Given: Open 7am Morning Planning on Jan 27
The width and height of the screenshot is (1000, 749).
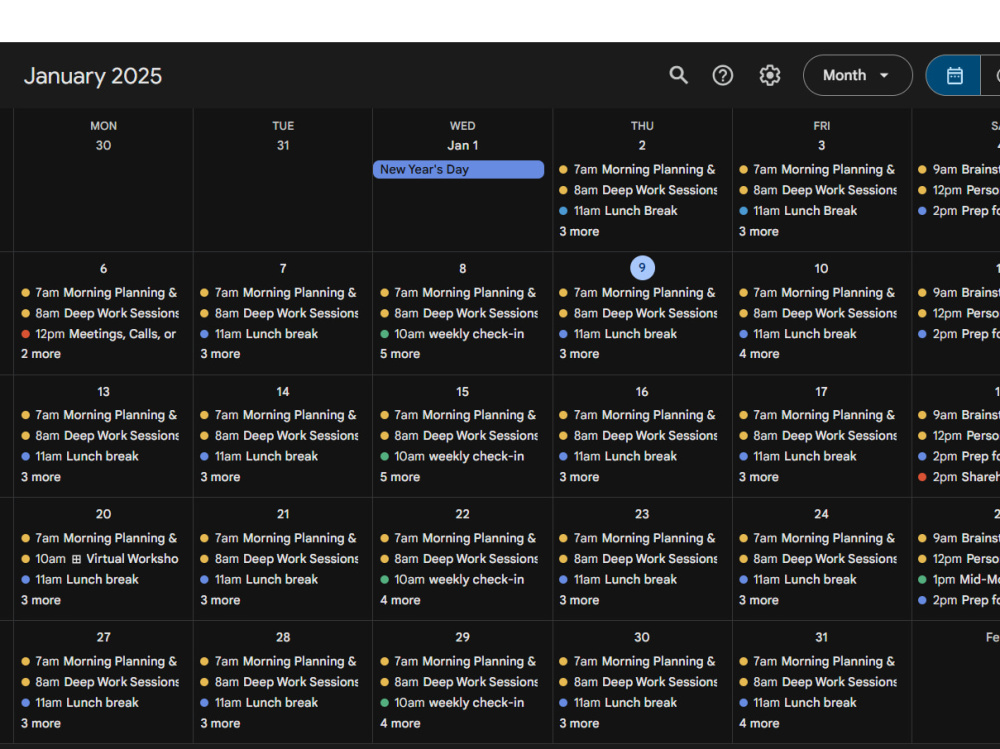Looking at the screenshot, I should coord(99,662).
